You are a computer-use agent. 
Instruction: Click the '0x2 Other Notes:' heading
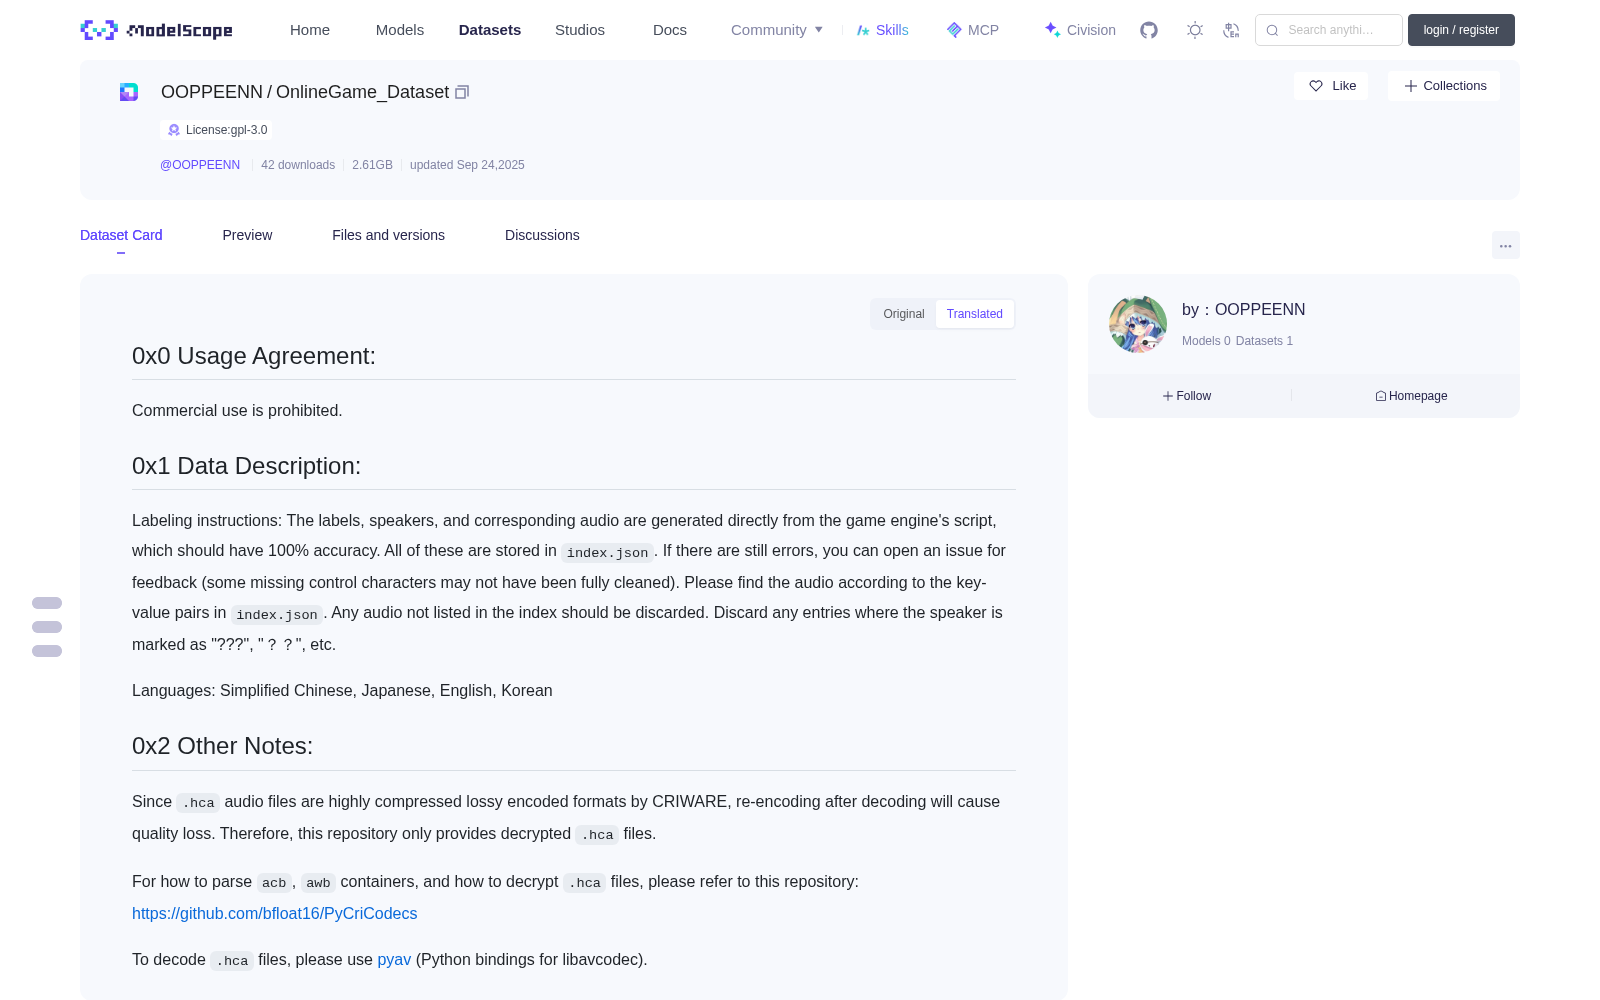(x=222, y=746)
